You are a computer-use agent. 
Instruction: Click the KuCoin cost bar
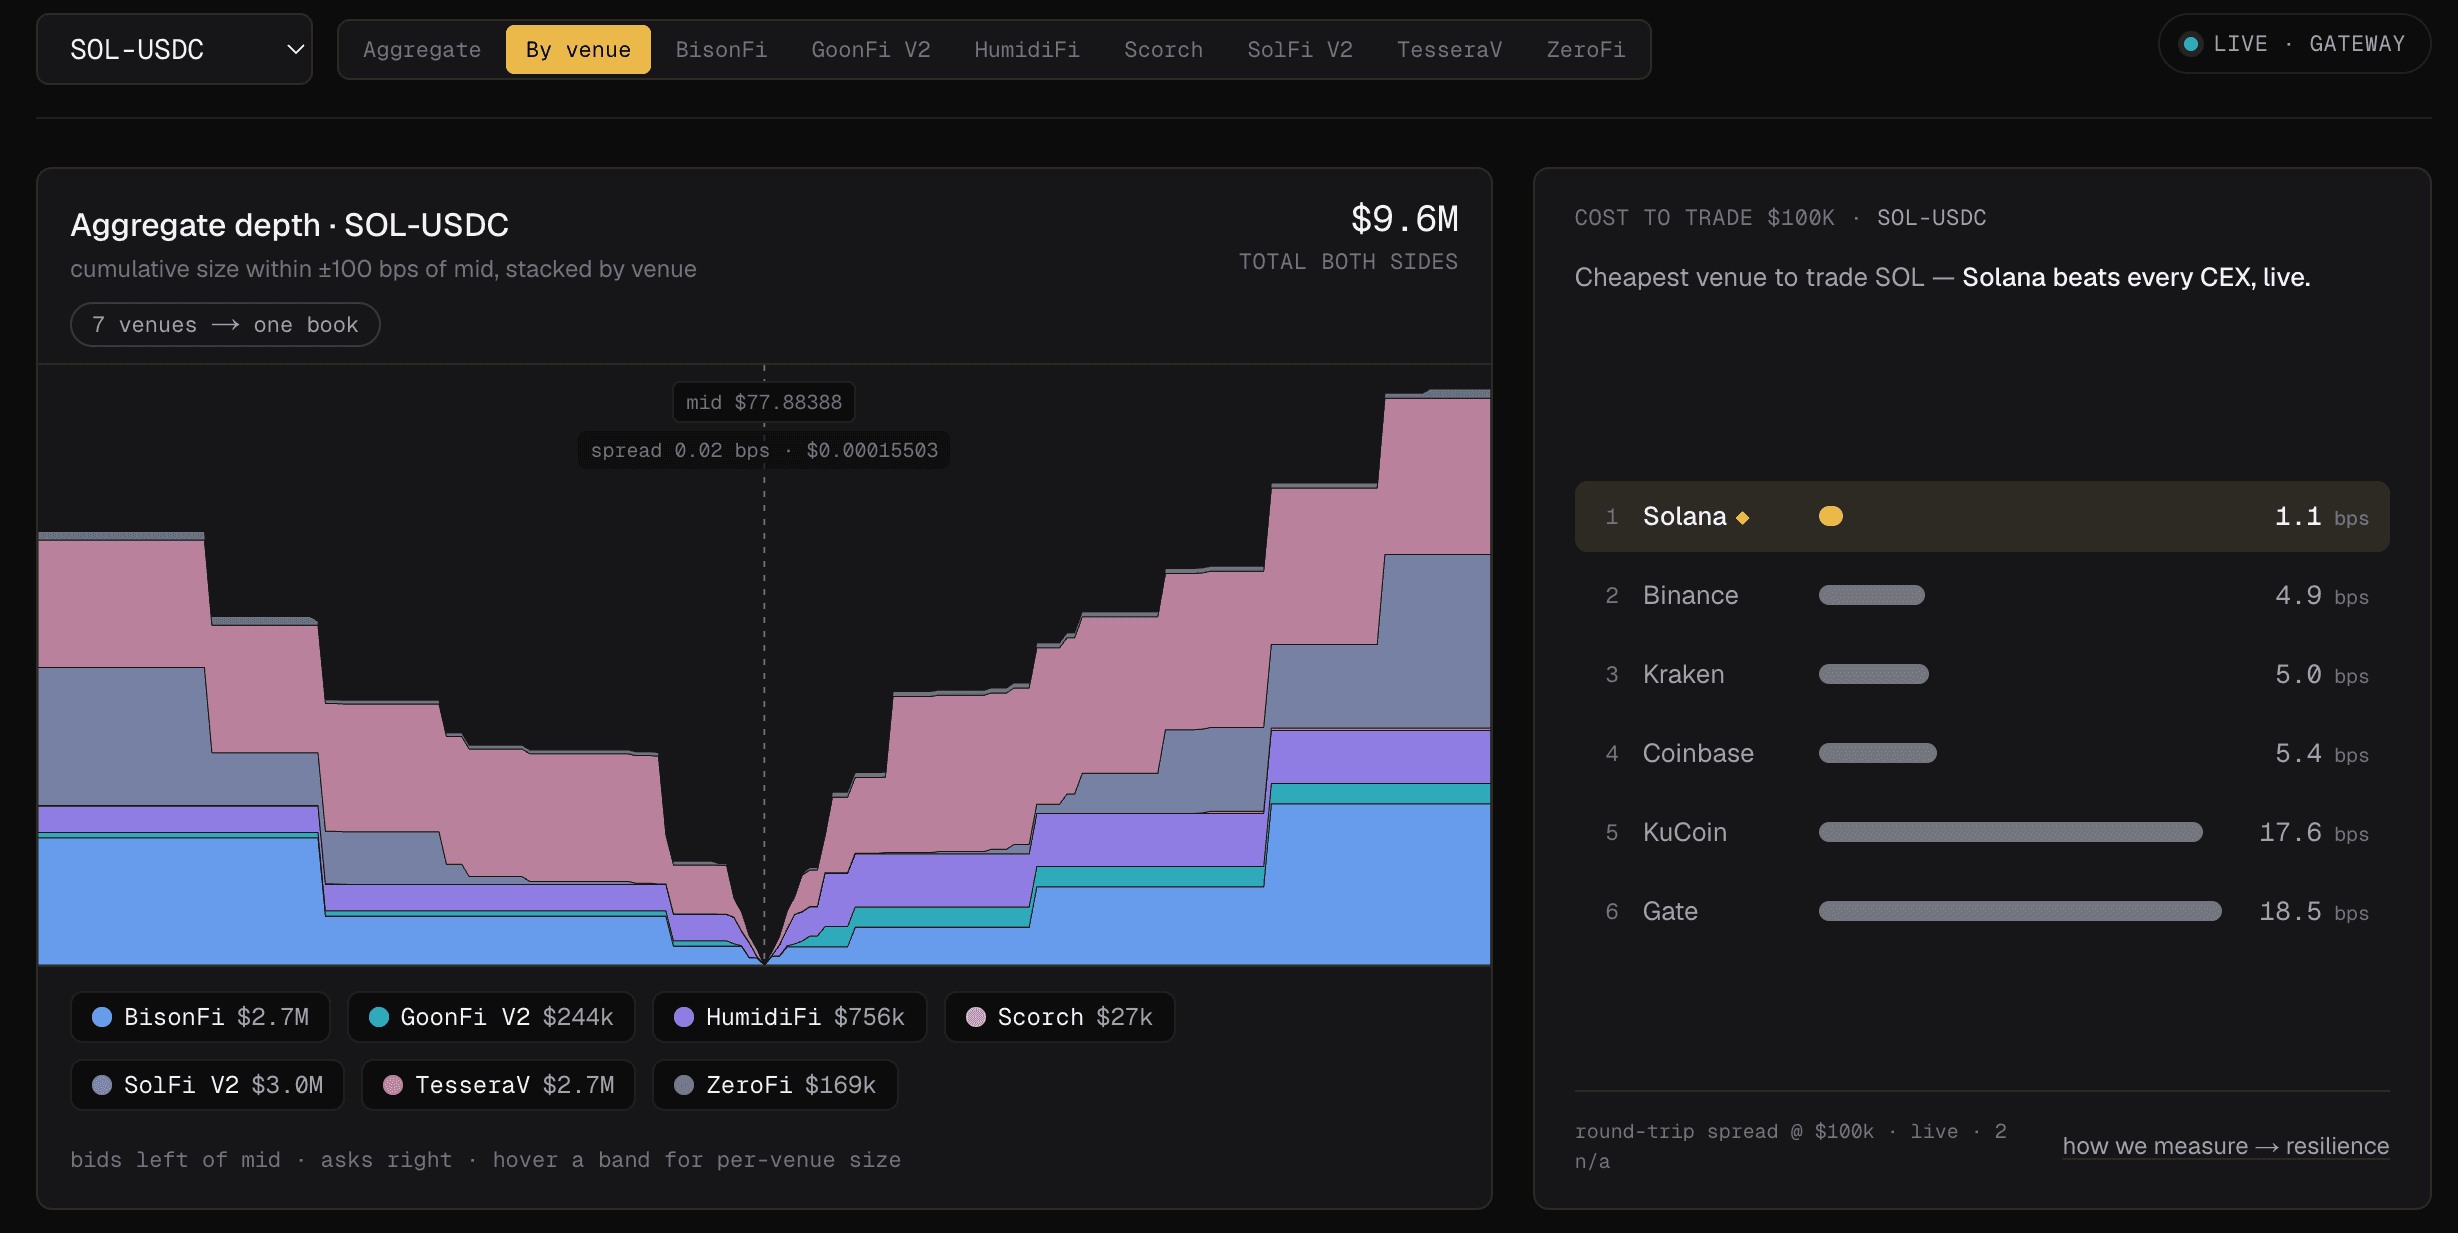2010,832
